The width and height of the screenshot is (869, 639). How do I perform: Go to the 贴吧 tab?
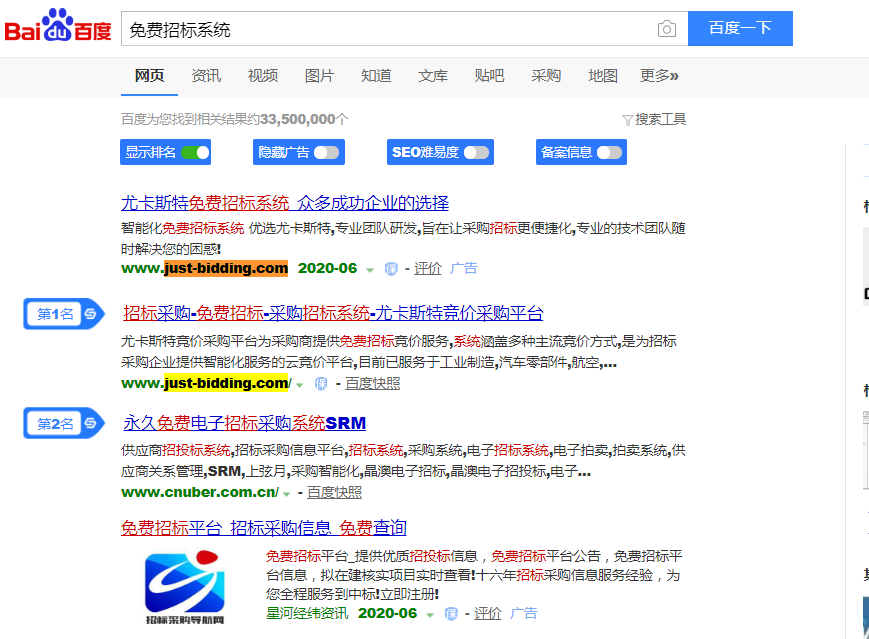(x=489, y=76)
